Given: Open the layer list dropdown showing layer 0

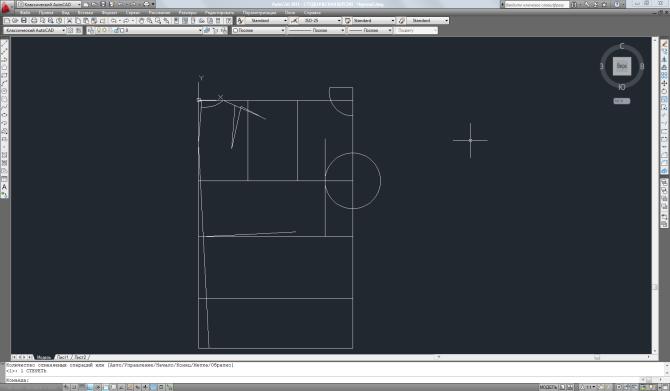Looking at the screenshot, I should click(149, 30).
